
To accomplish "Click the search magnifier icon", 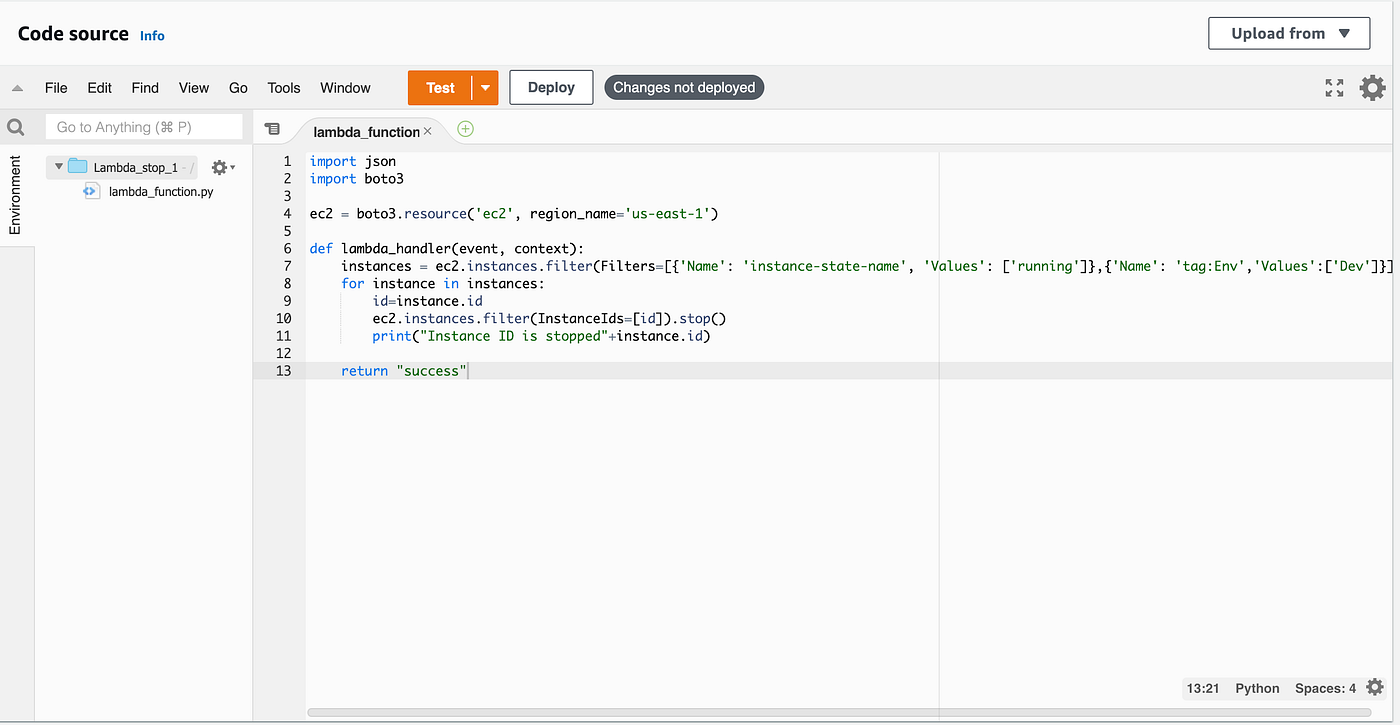I will pyautogui.click(x=16, y=127).
